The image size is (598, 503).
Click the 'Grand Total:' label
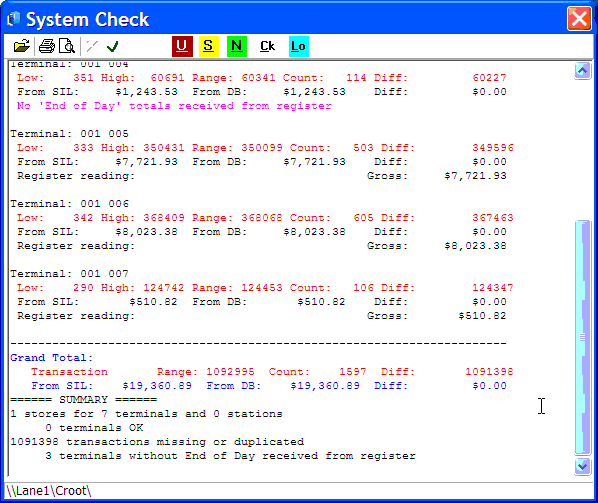pos(51,358)
